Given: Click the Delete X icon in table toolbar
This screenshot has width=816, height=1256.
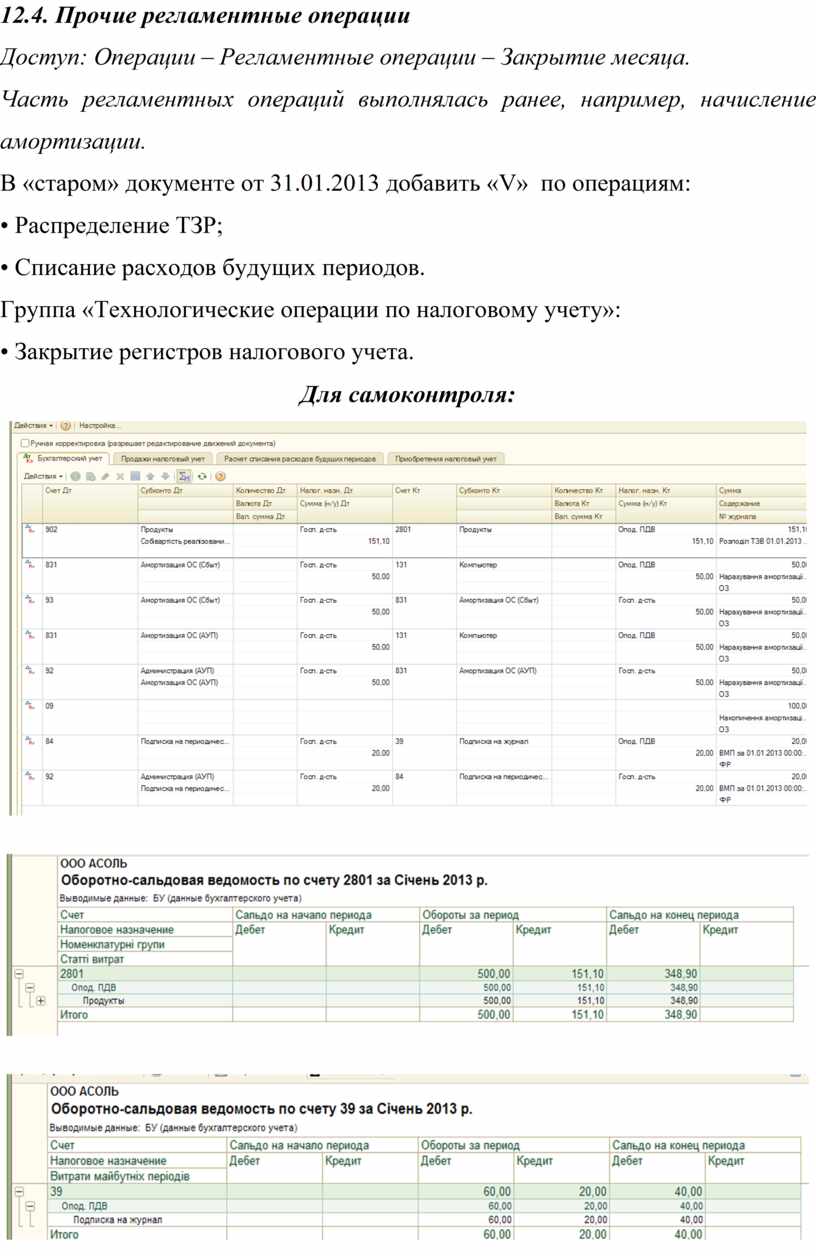Looking at the screenshot, I should (120, 476).
